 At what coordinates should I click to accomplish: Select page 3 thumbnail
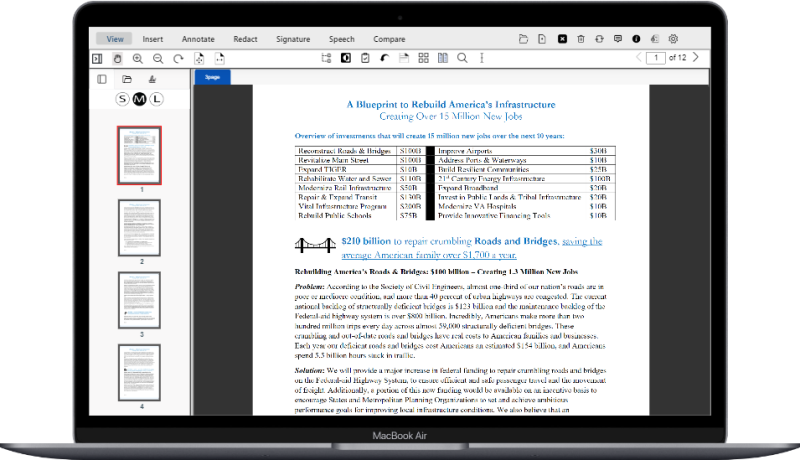click(x=139, y=299)
